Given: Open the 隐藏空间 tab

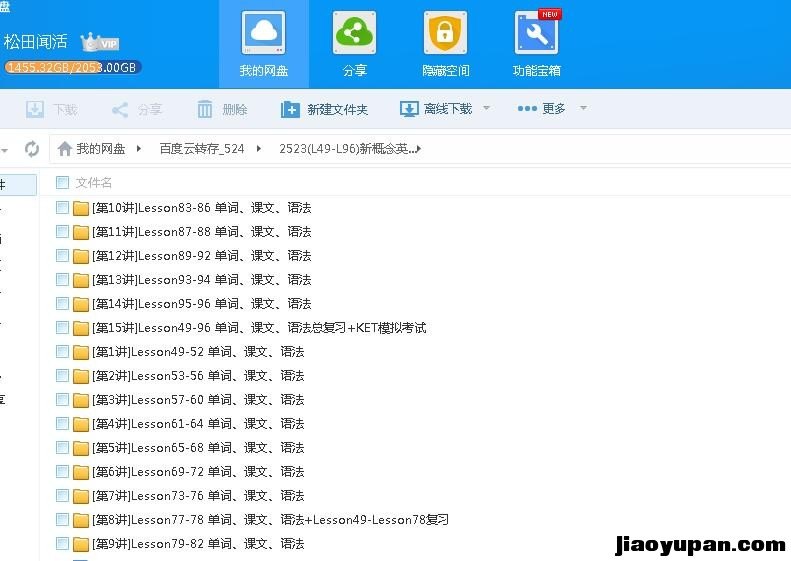Looking at the screenshot, I should 445,44.
